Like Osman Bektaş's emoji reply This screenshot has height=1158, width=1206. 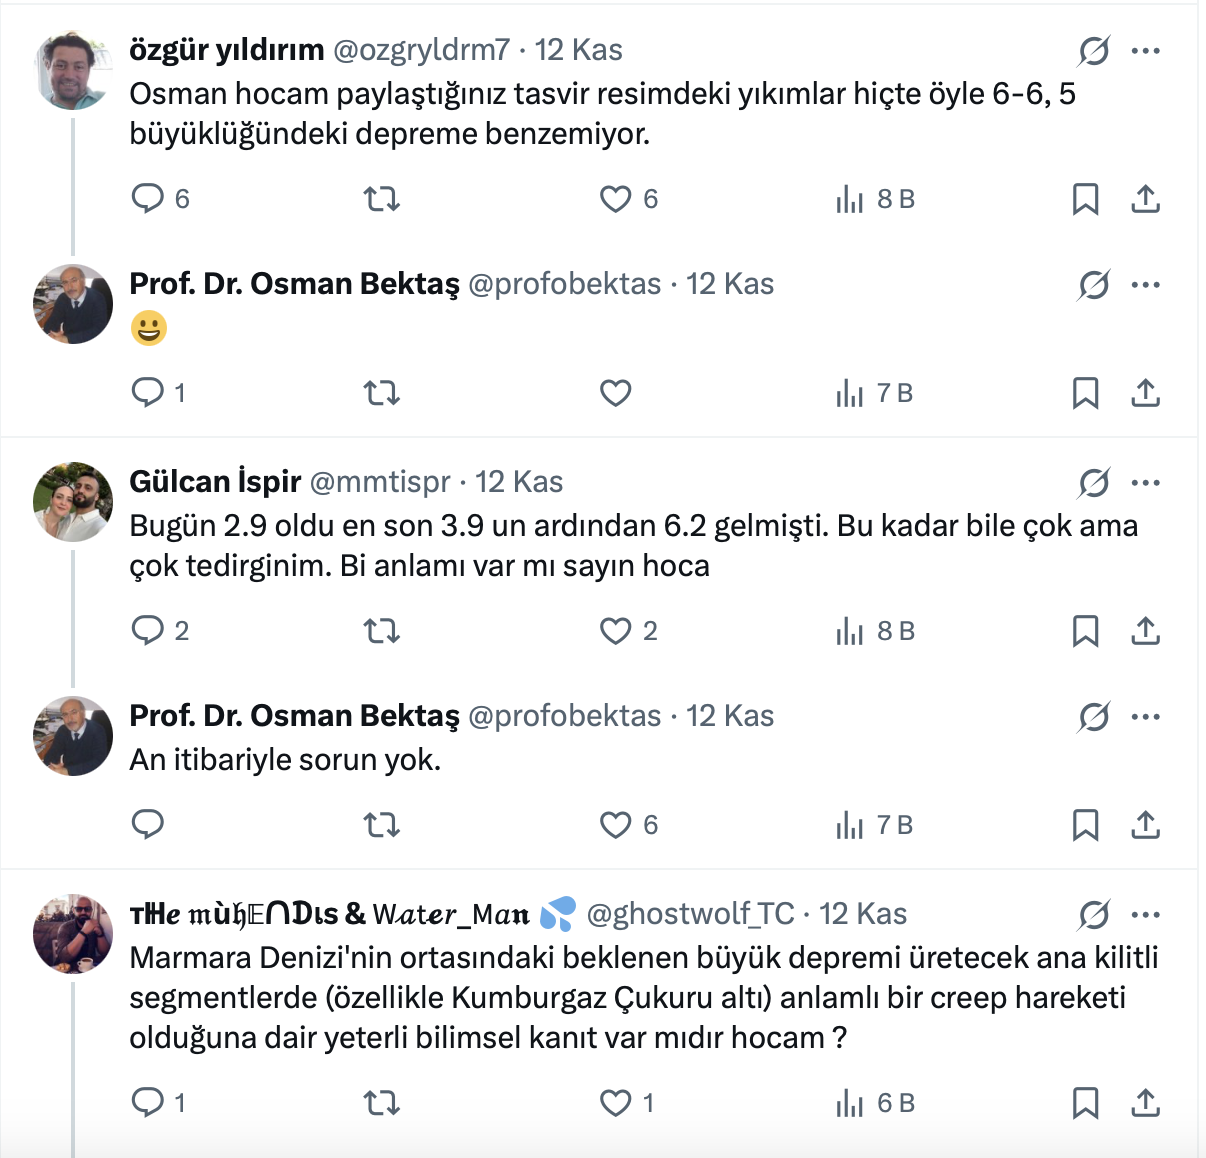(615, 393)
